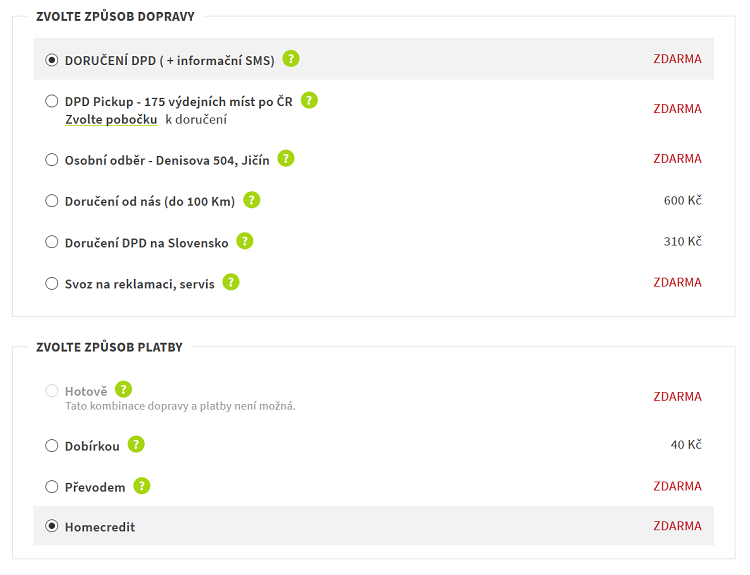
Task: Show help for DPD na Slovensko
Action: coord(245,241)
